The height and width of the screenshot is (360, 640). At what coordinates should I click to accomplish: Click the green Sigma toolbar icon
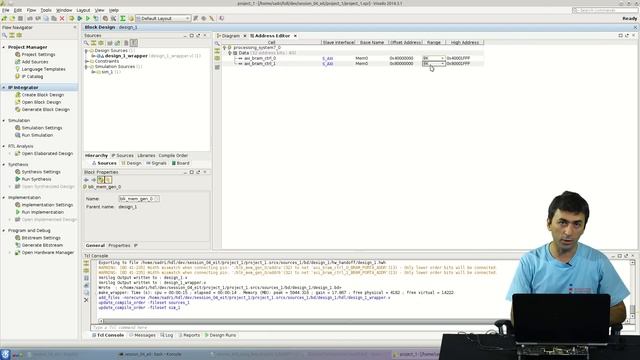pyautogui.click(x=122, y=18)
